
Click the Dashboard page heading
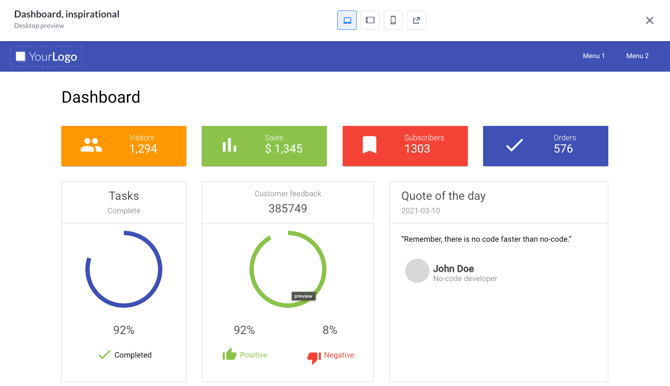point(101,97)
